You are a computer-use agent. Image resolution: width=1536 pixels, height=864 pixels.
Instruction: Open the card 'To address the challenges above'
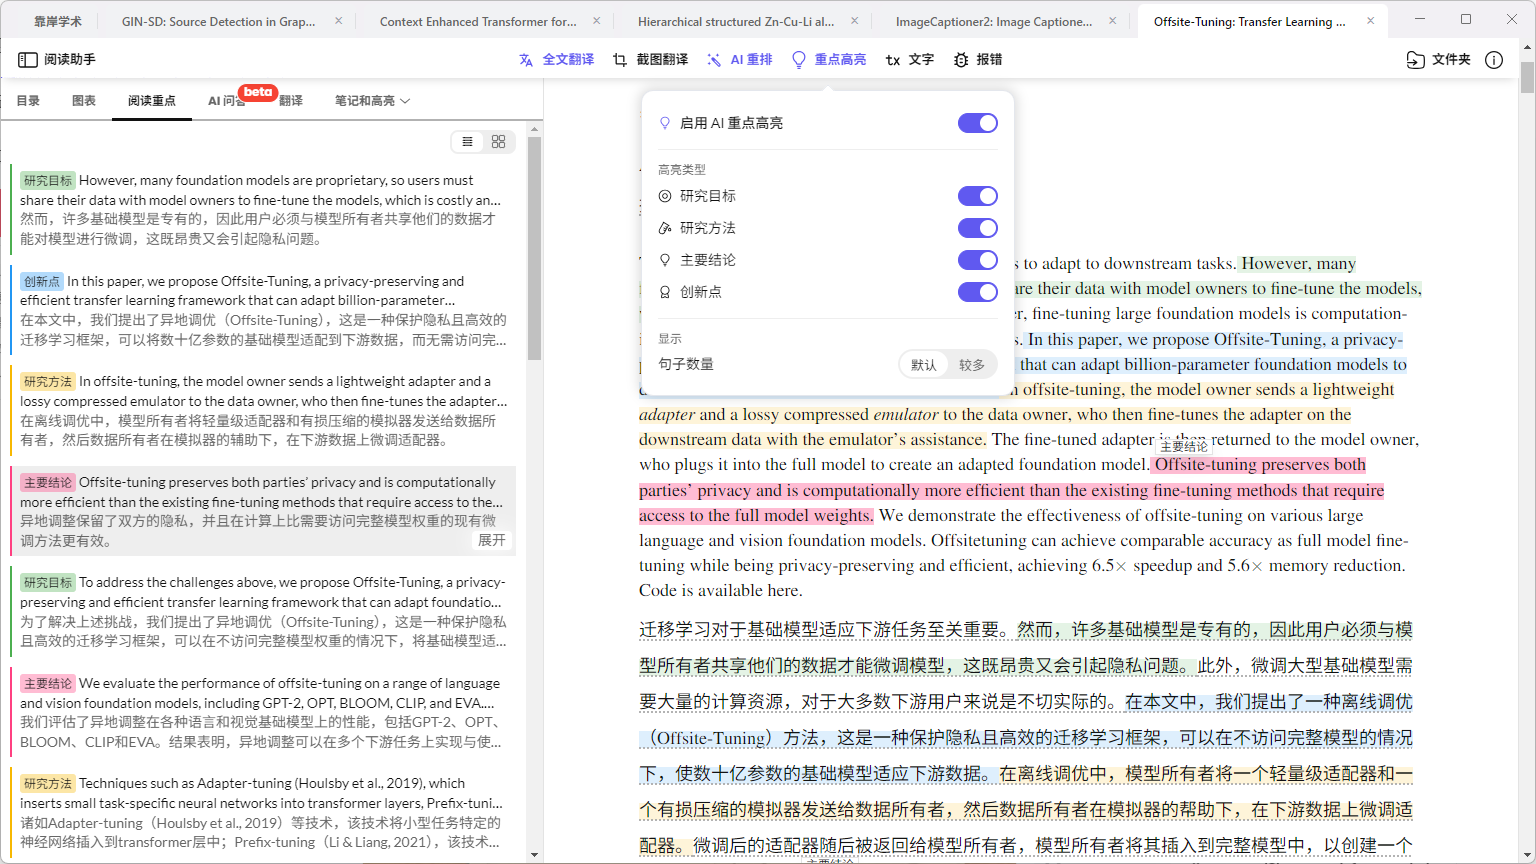tap(263, 611)
